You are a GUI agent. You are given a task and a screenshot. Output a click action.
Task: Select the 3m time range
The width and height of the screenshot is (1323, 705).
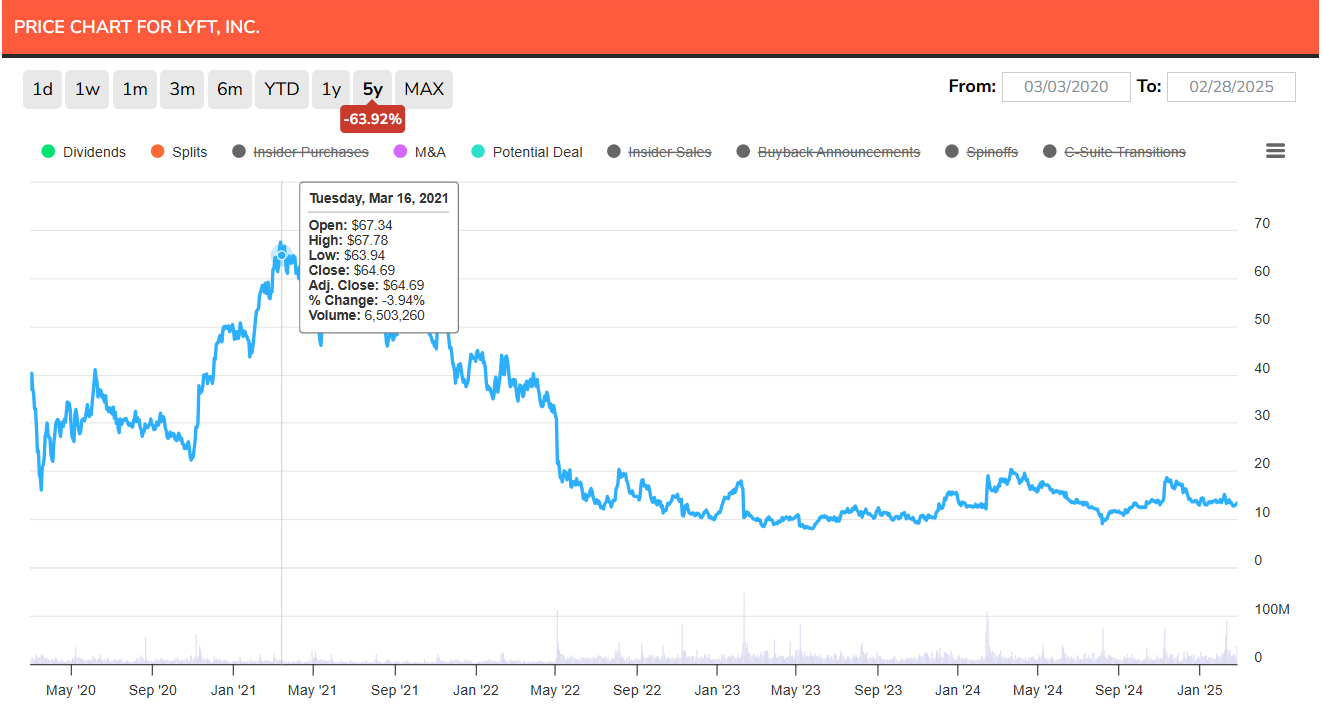pyautogui.click(x=182, y=89)
